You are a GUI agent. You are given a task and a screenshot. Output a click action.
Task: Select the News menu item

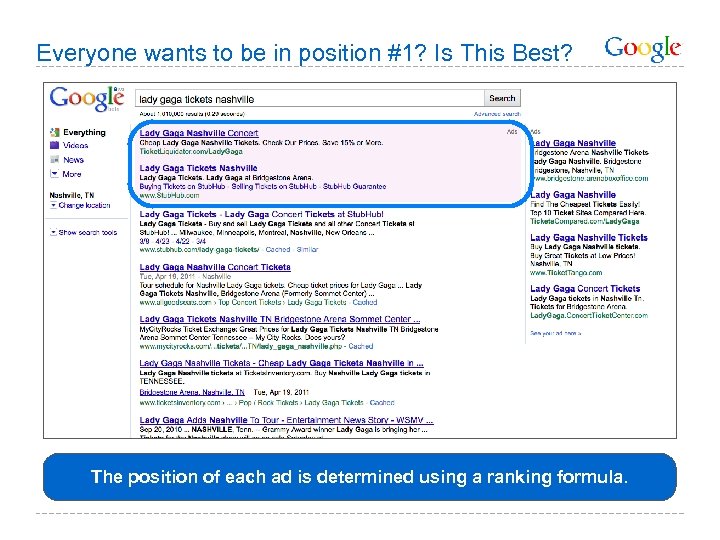pos(73,160)
